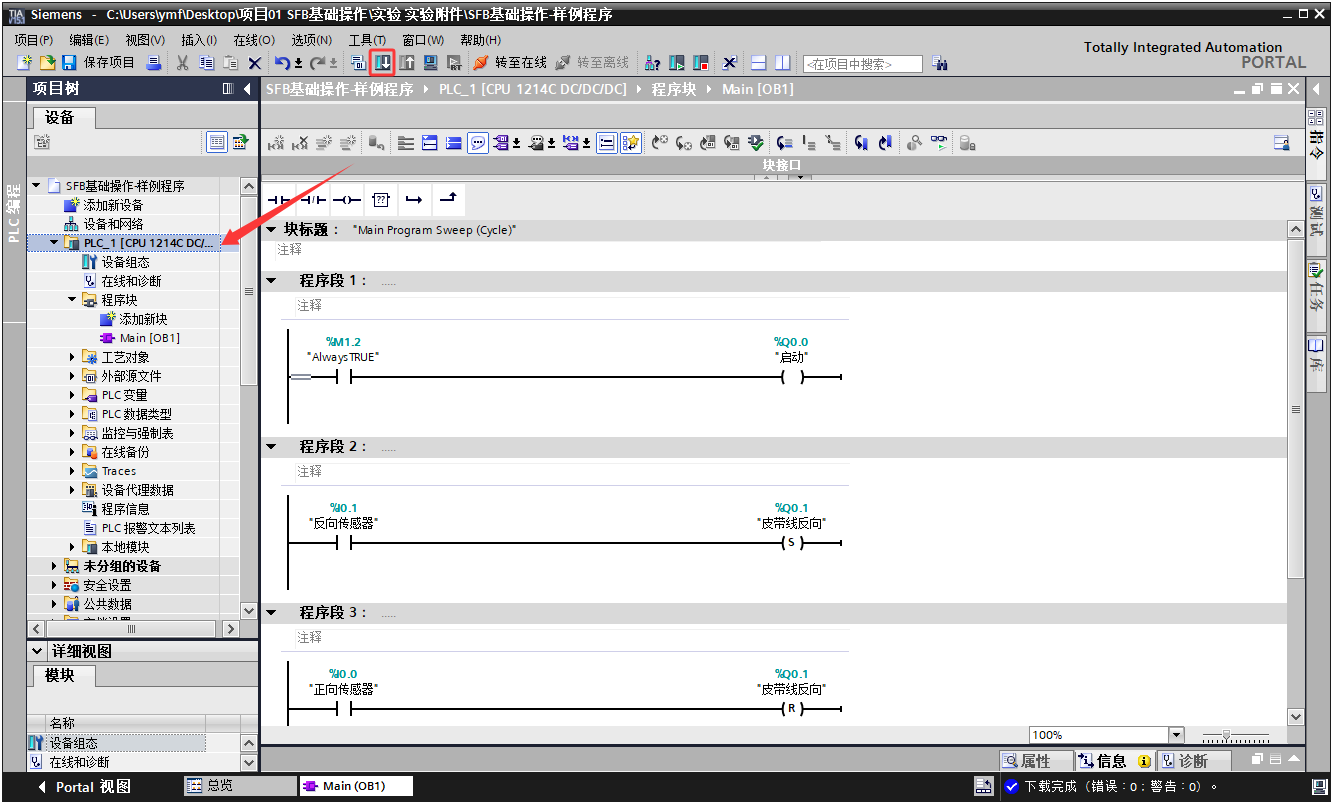This screenshot has height=804, width=1333.
Task: Open the 工具(T) menu
Action: pos(367,40)
